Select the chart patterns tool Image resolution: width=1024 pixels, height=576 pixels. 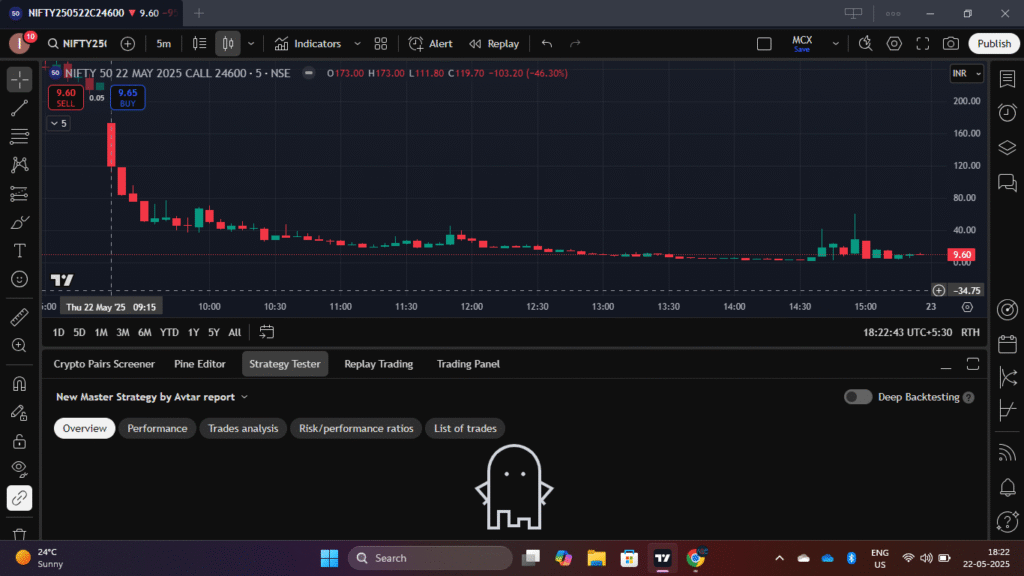pyautogui.click(x=20, y=165)
